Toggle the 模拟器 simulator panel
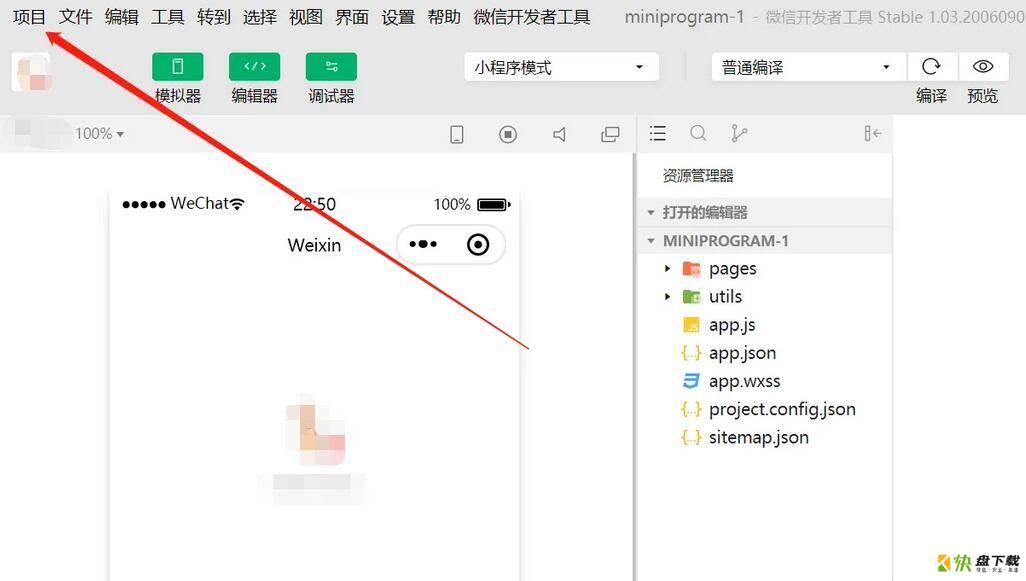The image size is (1026, 581). [x=177, y=67]
